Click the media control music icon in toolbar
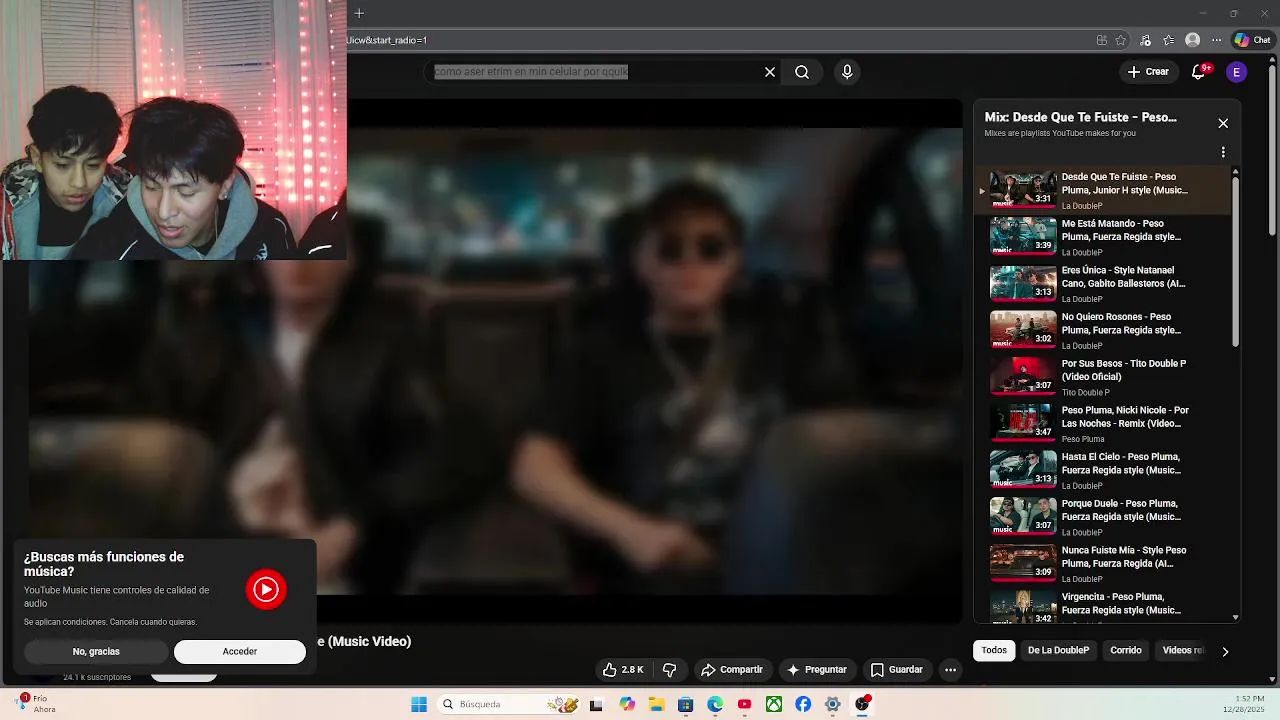 click(1145, 40)
